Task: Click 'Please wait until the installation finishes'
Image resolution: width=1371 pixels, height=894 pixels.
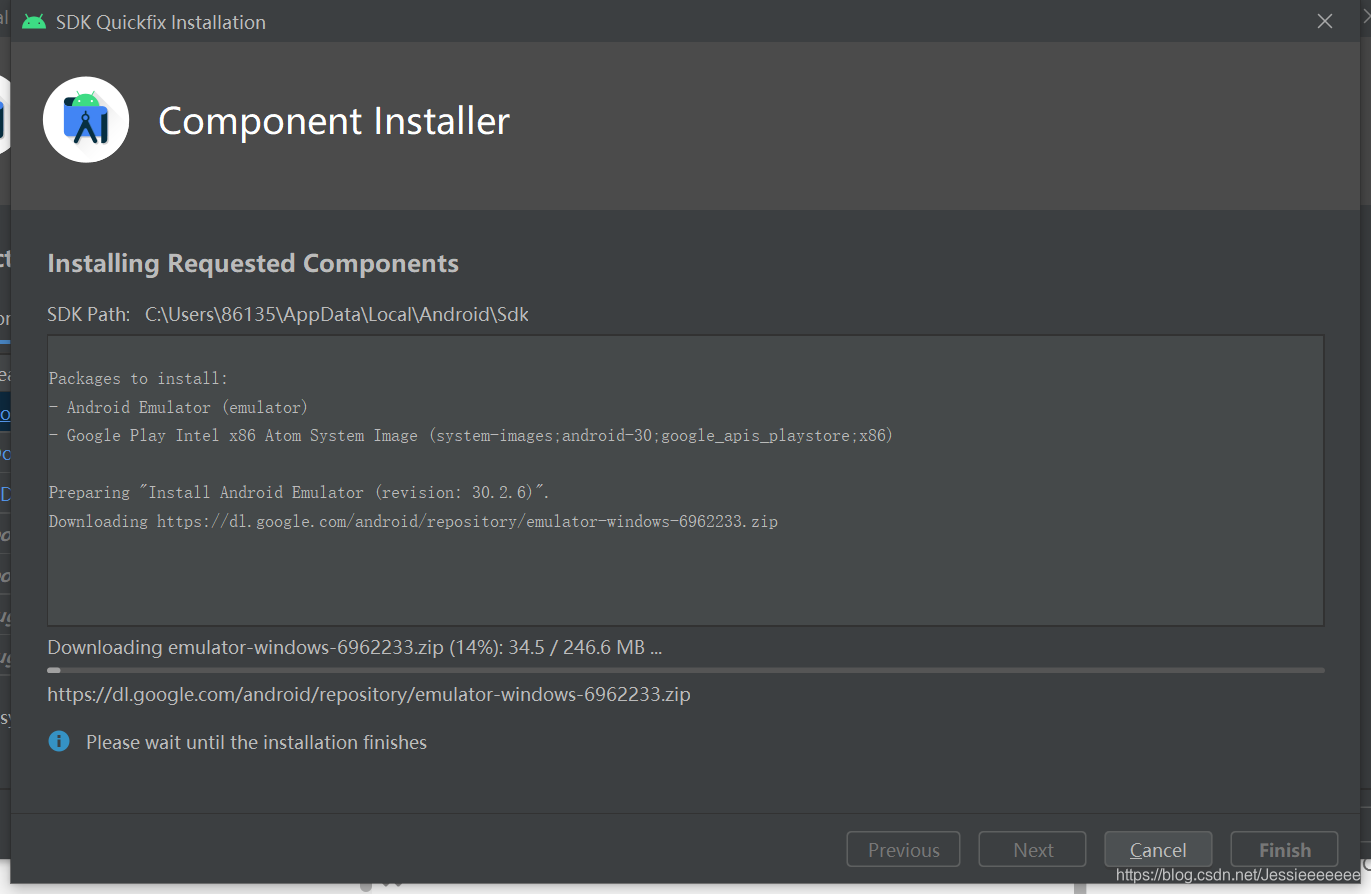Action: (x=256, y=742)
